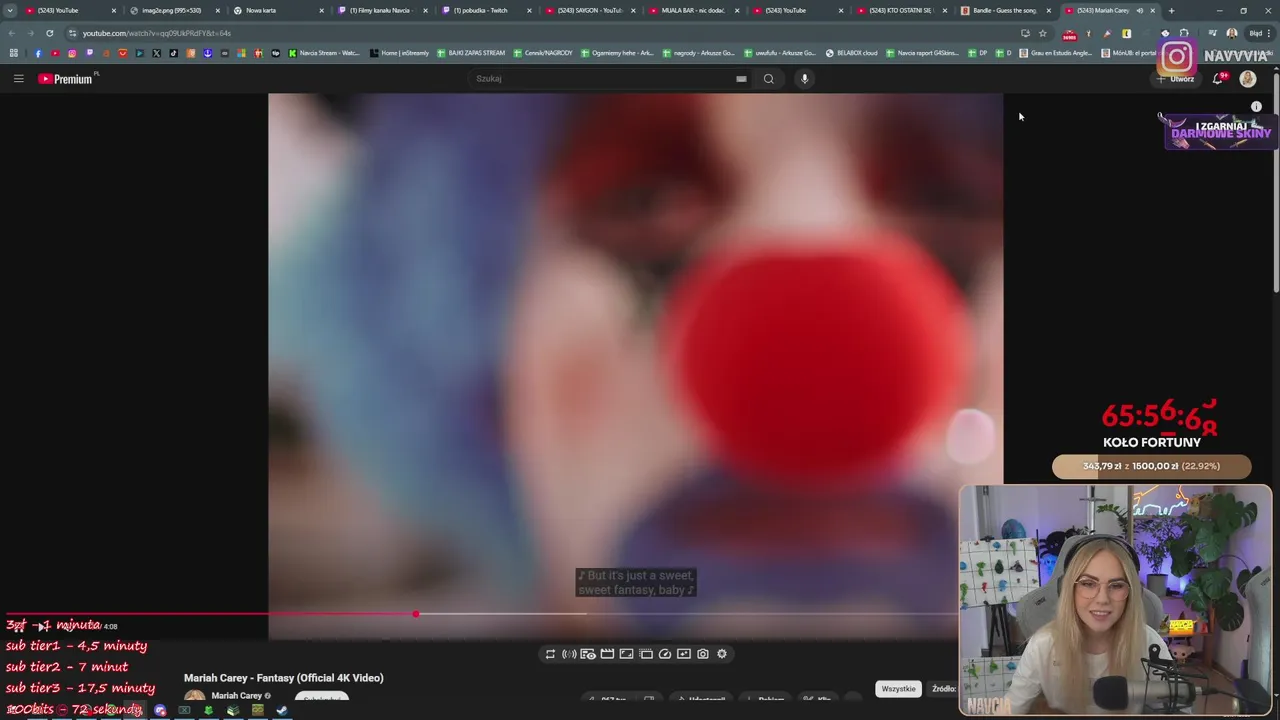The height and width of the screenshot is (720, 1280).
Task: Open the Twitch bookmark icon
Action: click(x=89, y=53)
